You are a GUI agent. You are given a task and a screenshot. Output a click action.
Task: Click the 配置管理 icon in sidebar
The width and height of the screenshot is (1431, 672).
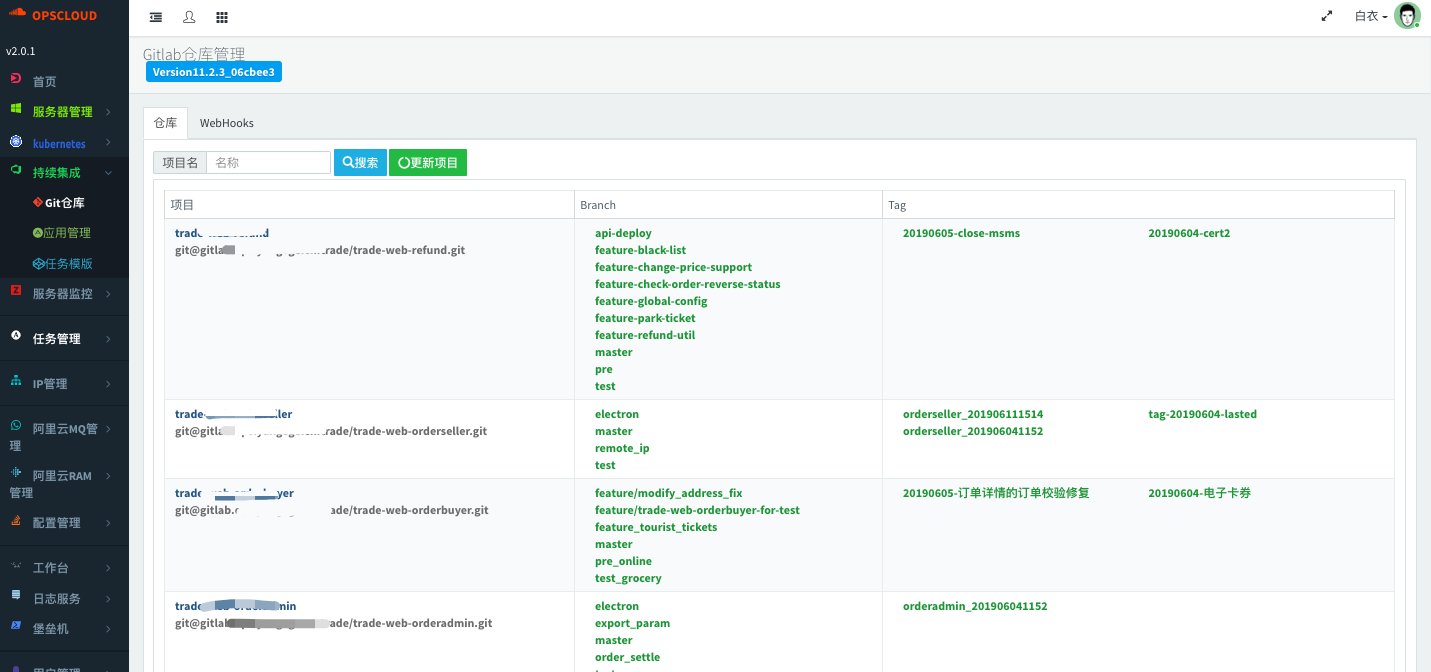pos(16,520)
